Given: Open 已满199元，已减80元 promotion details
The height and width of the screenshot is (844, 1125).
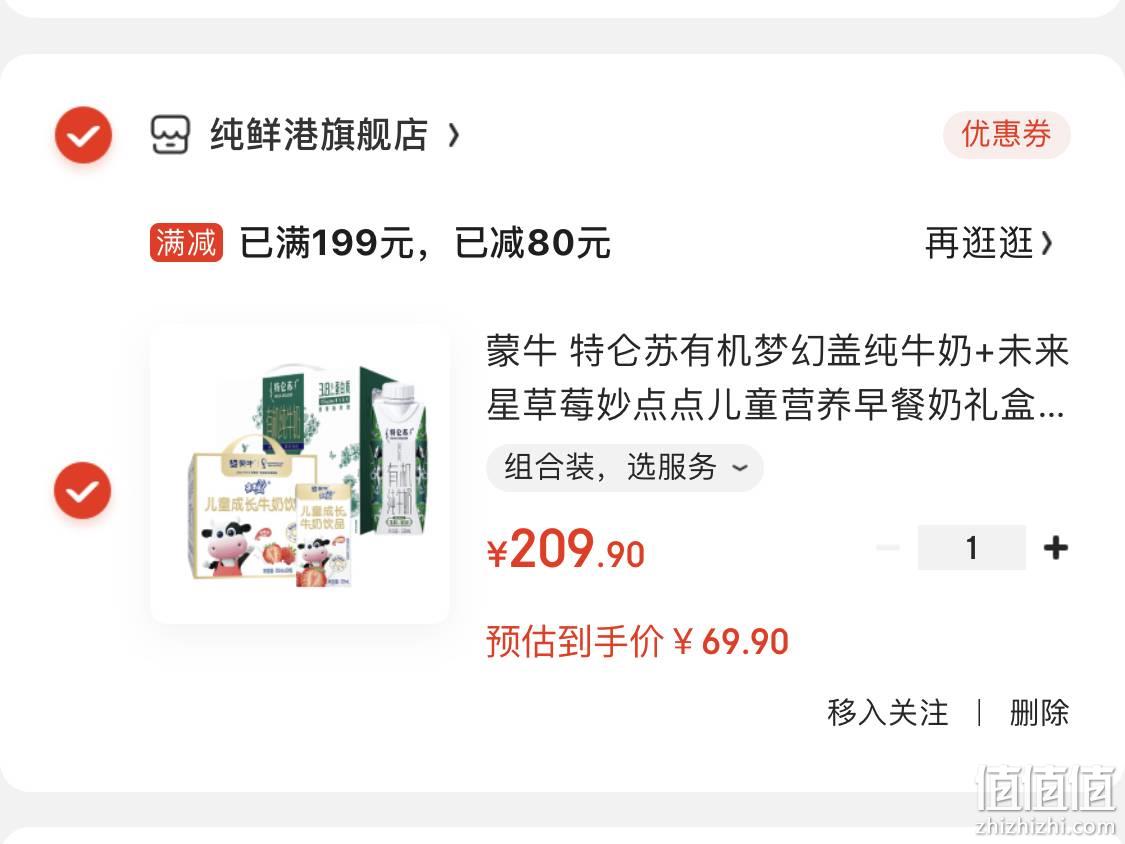Looking at the screenshot, I should (x=425, y=243).
